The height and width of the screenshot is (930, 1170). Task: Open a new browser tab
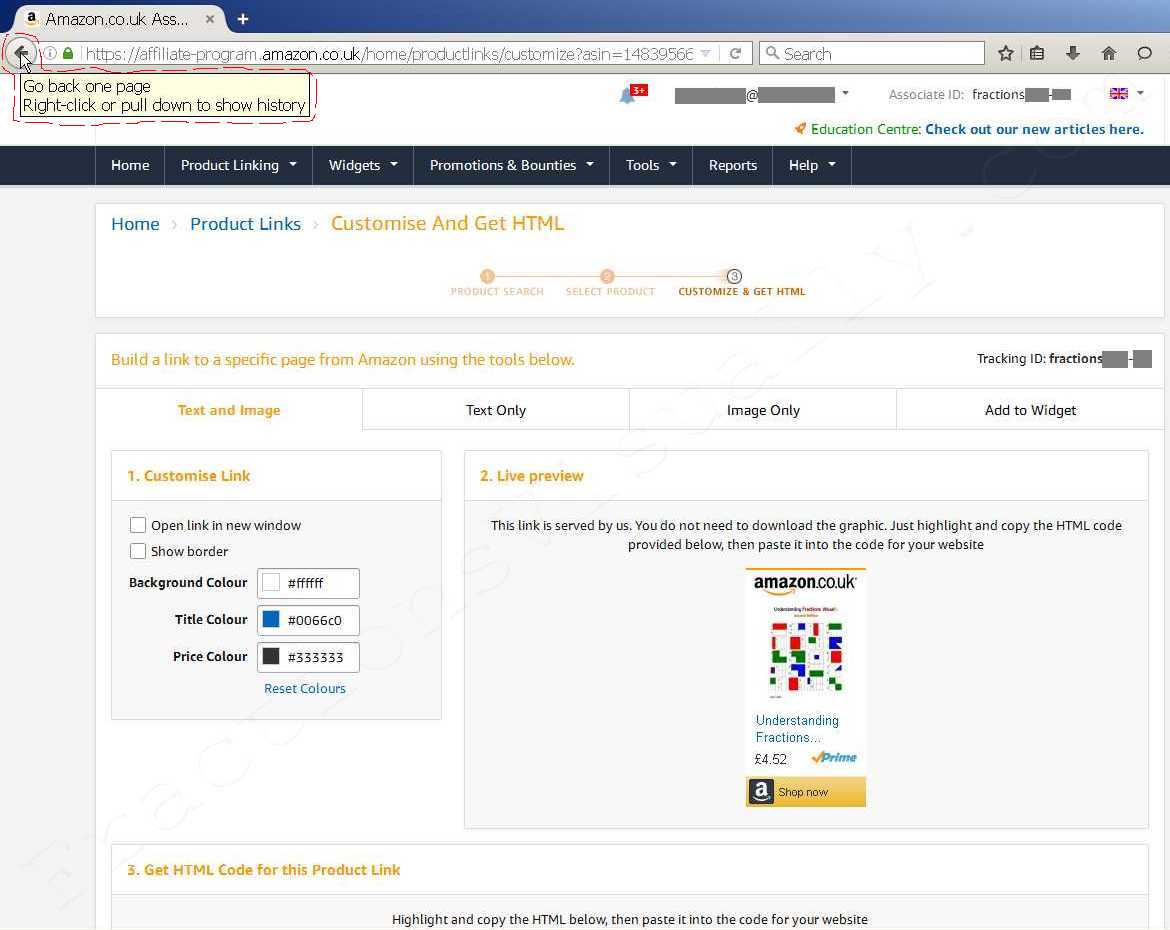click(x=243, y=19)
